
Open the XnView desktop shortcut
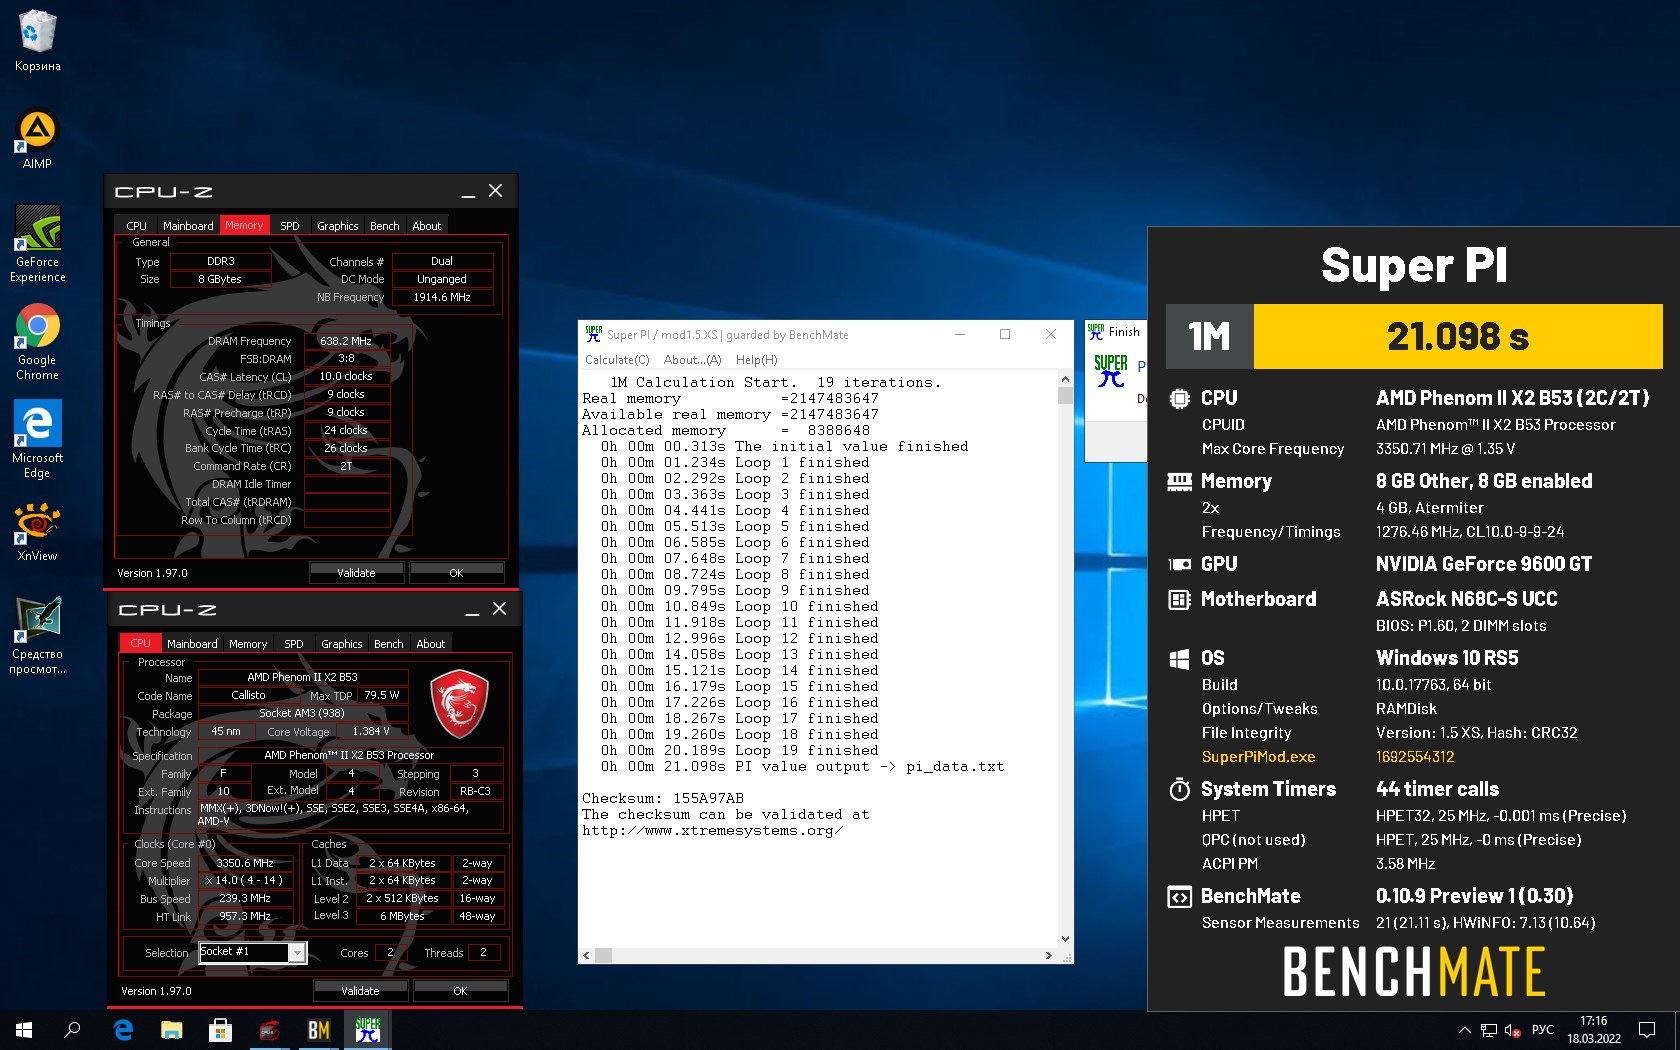(x=37, y=531)
